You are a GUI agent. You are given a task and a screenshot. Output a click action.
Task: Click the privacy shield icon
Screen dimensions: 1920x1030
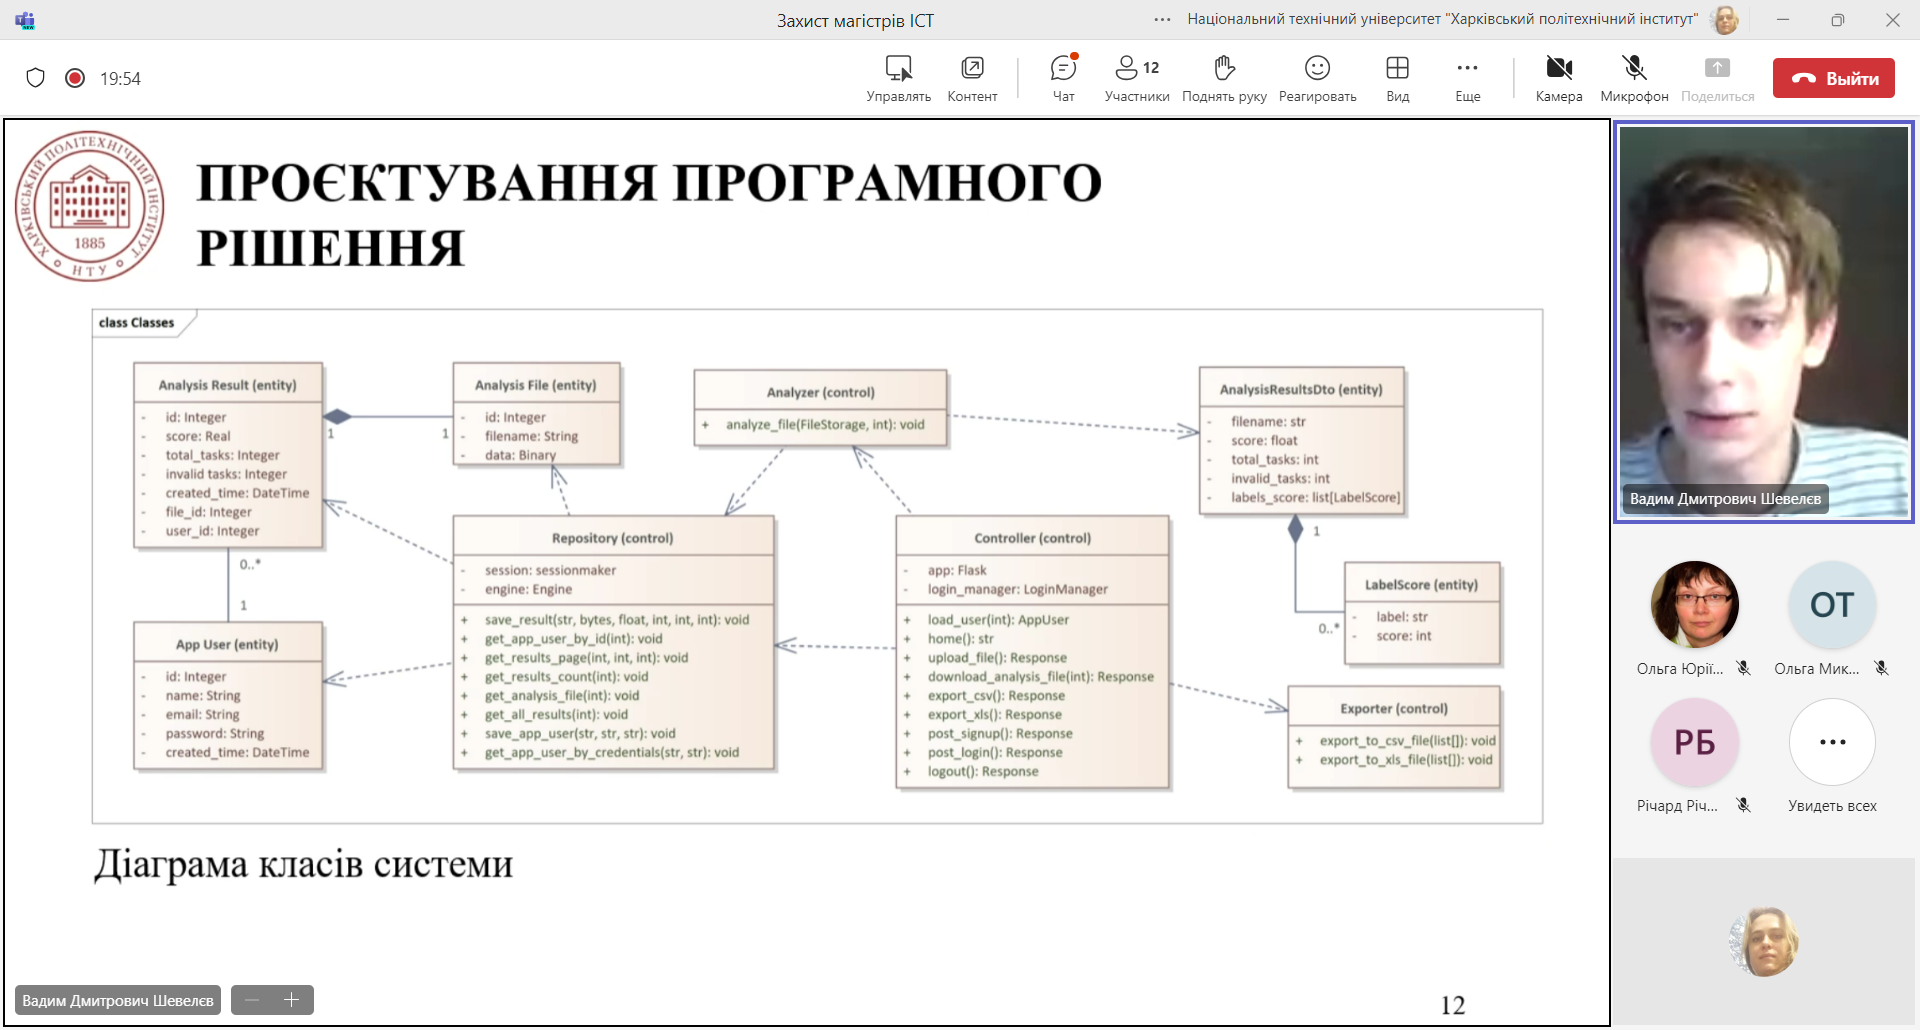coord(36,78)
